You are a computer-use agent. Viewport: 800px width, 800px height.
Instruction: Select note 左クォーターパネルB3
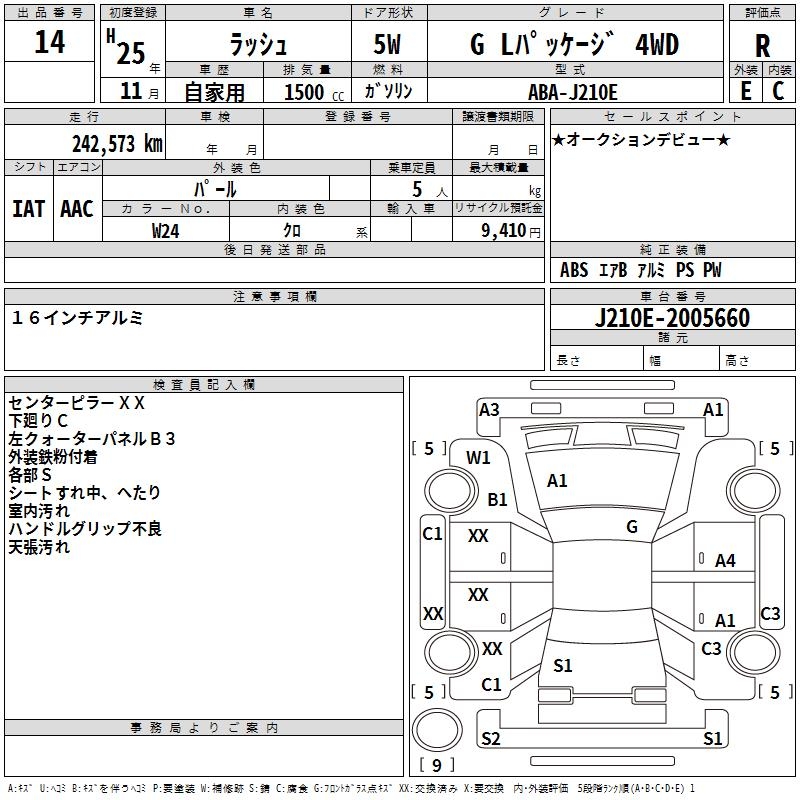(92, 438)
